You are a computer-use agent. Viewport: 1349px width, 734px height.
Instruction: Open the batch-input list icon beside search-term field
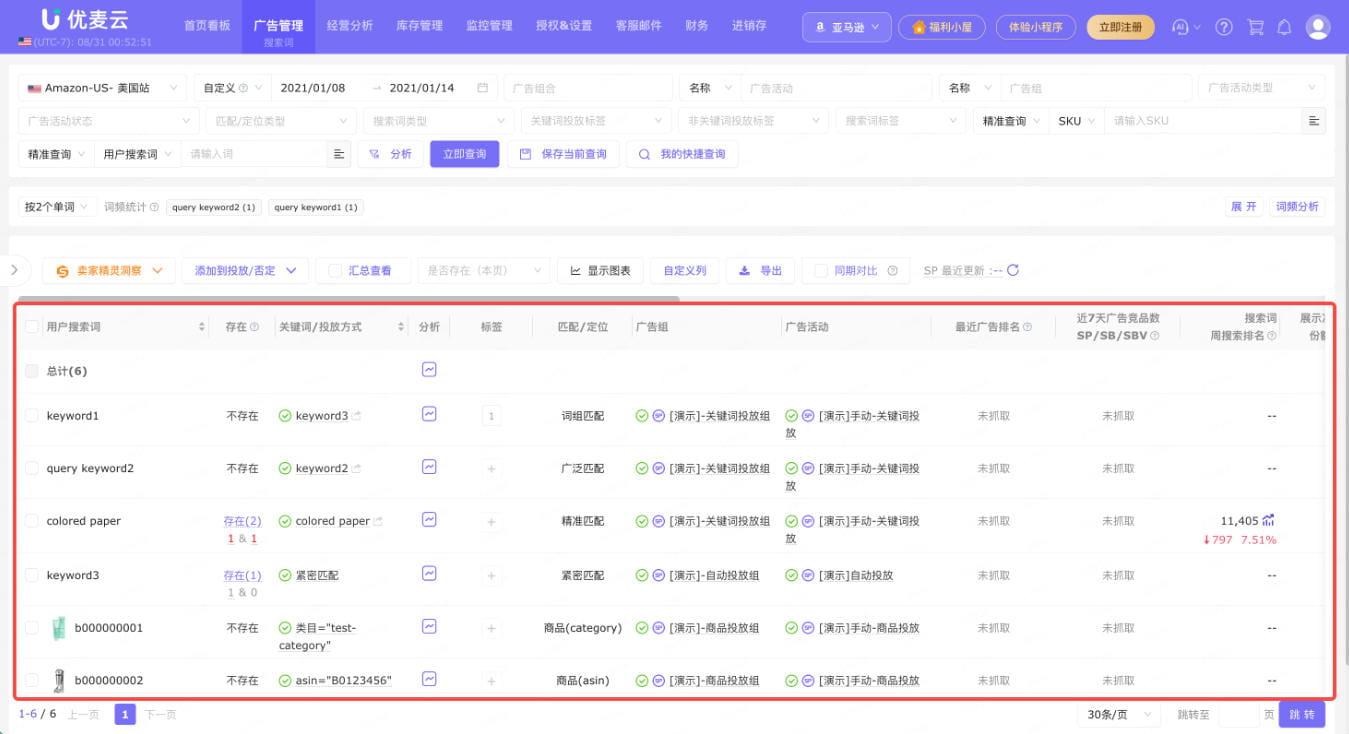tap(339, 154)
